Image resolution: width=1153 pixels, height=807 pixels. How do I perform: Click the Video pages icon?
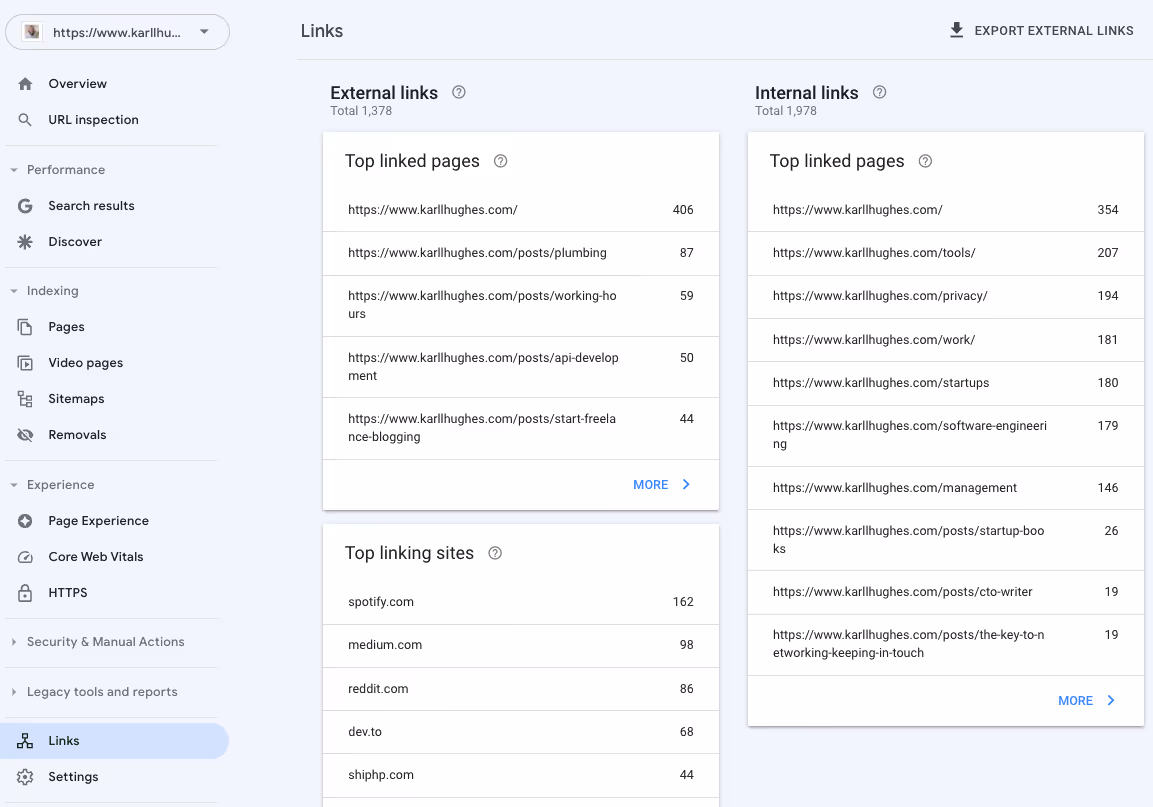coord(25,363)
